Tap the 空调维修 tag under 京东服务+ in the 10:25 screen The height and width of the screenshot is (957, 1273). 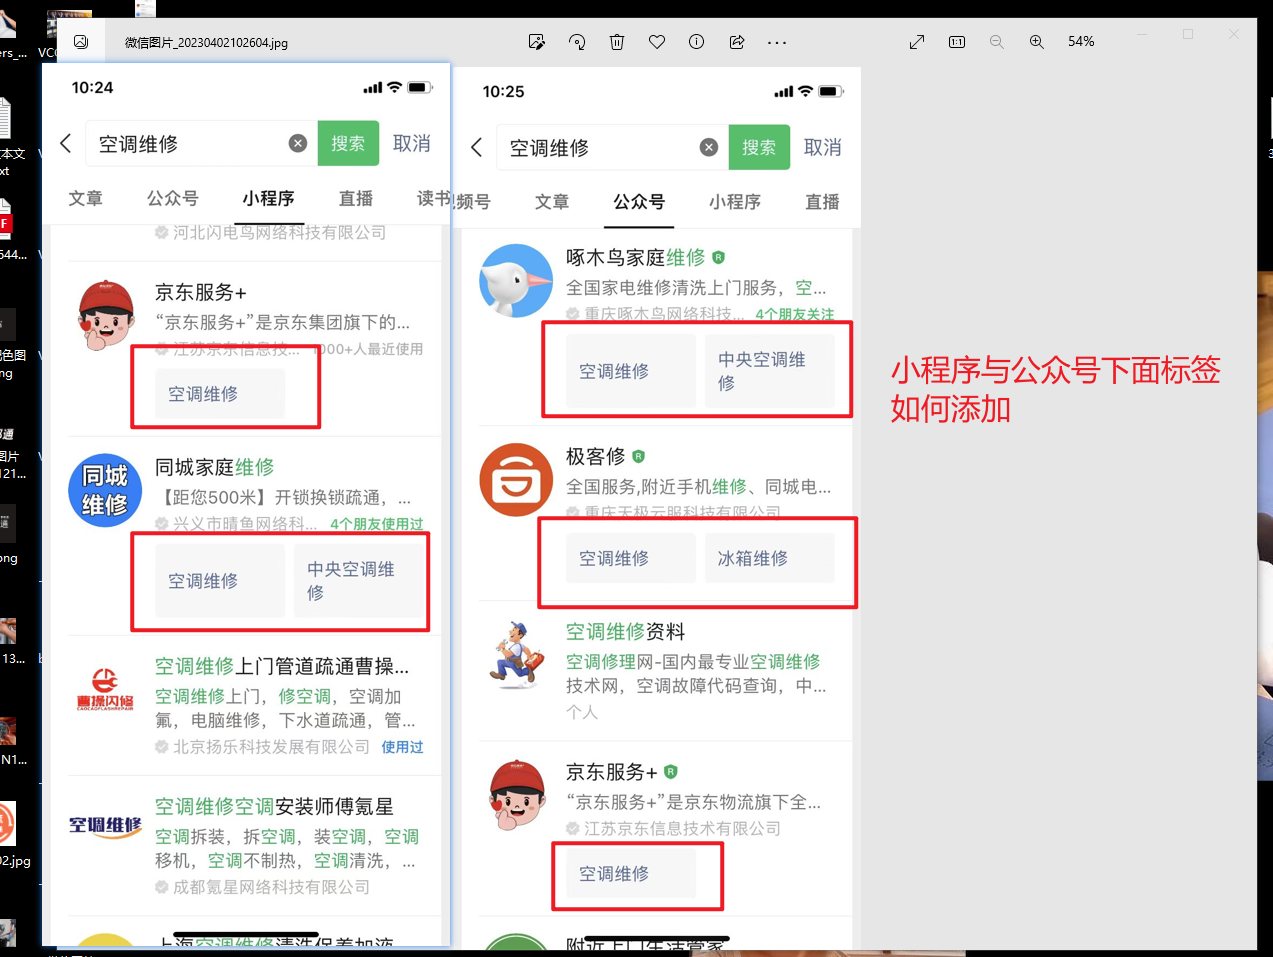point(631,874)
